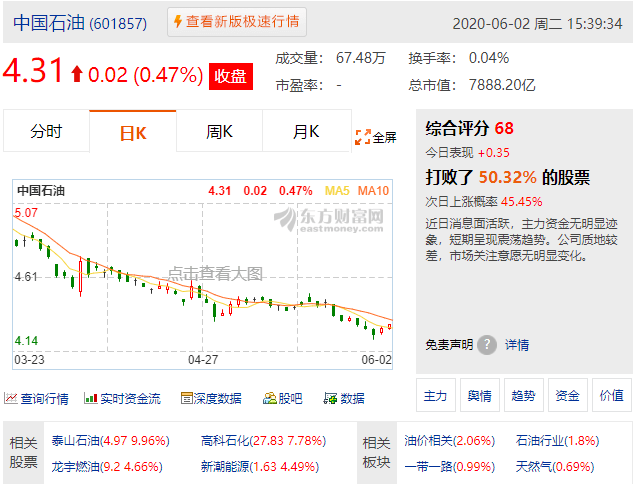633x484 pixels.
Task: Open the 石油行业 sector link
Action: click(557, 440)
